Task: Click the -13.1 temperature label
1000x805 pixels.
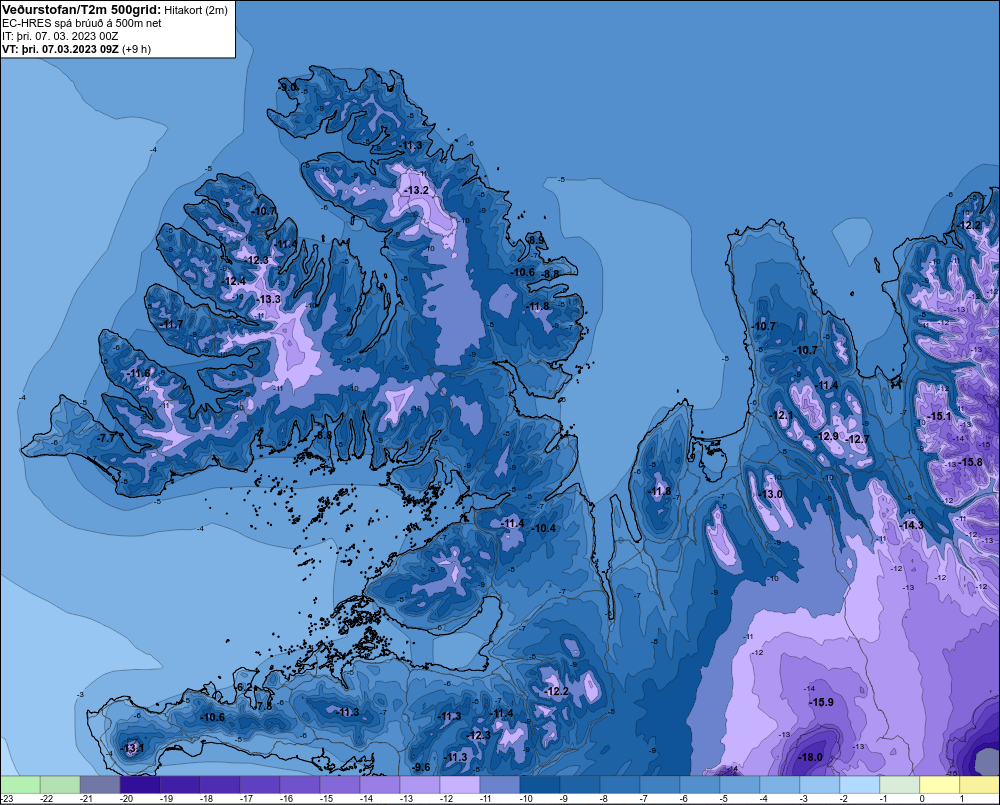Action: [133, 748]
